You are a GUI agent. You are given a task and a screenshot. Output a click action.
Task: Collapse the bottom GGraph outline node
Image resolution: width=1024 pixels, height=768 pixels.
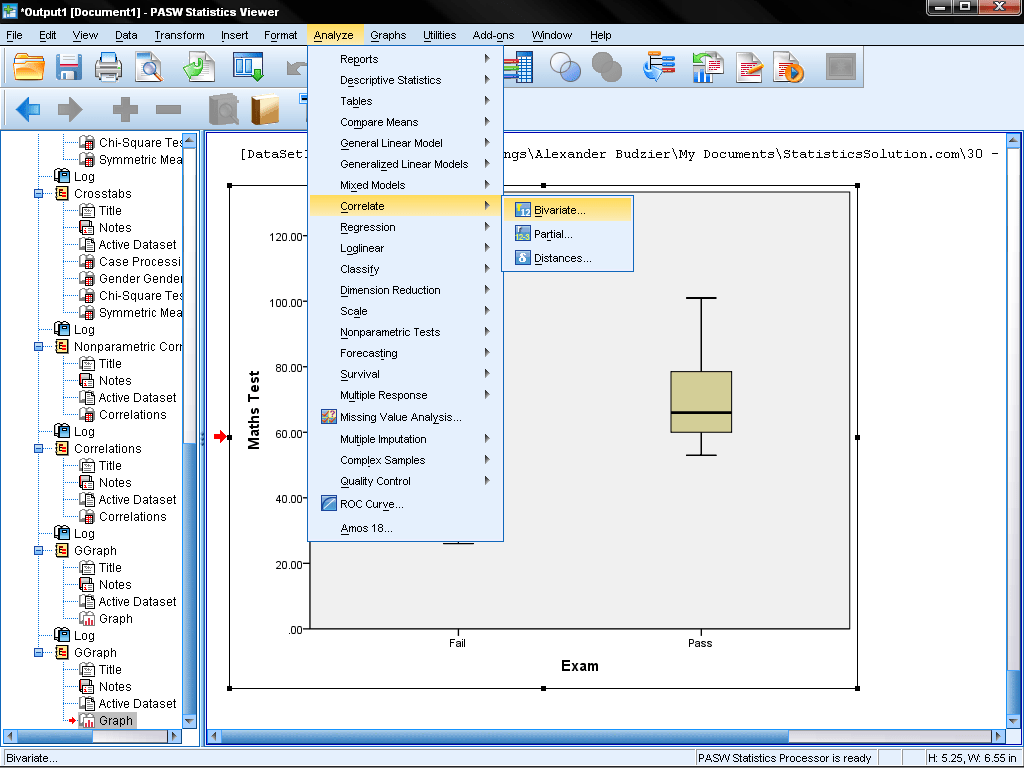40,652
